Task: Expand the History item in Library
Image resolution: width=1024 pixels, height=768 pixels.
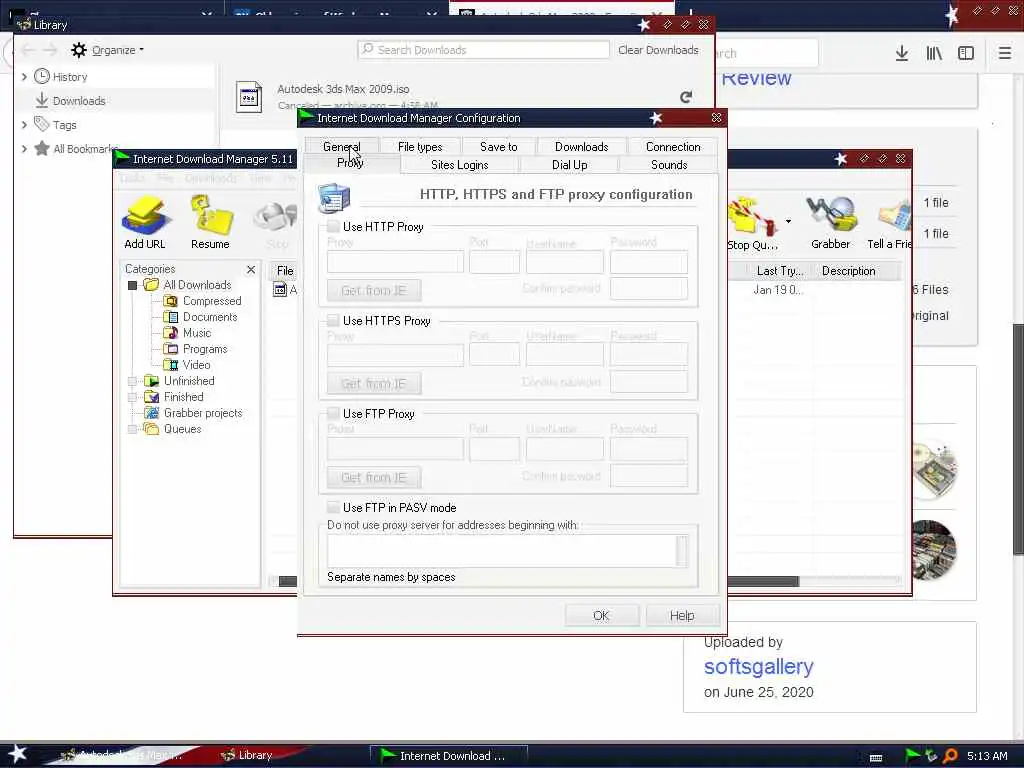Action: point(24,77)
